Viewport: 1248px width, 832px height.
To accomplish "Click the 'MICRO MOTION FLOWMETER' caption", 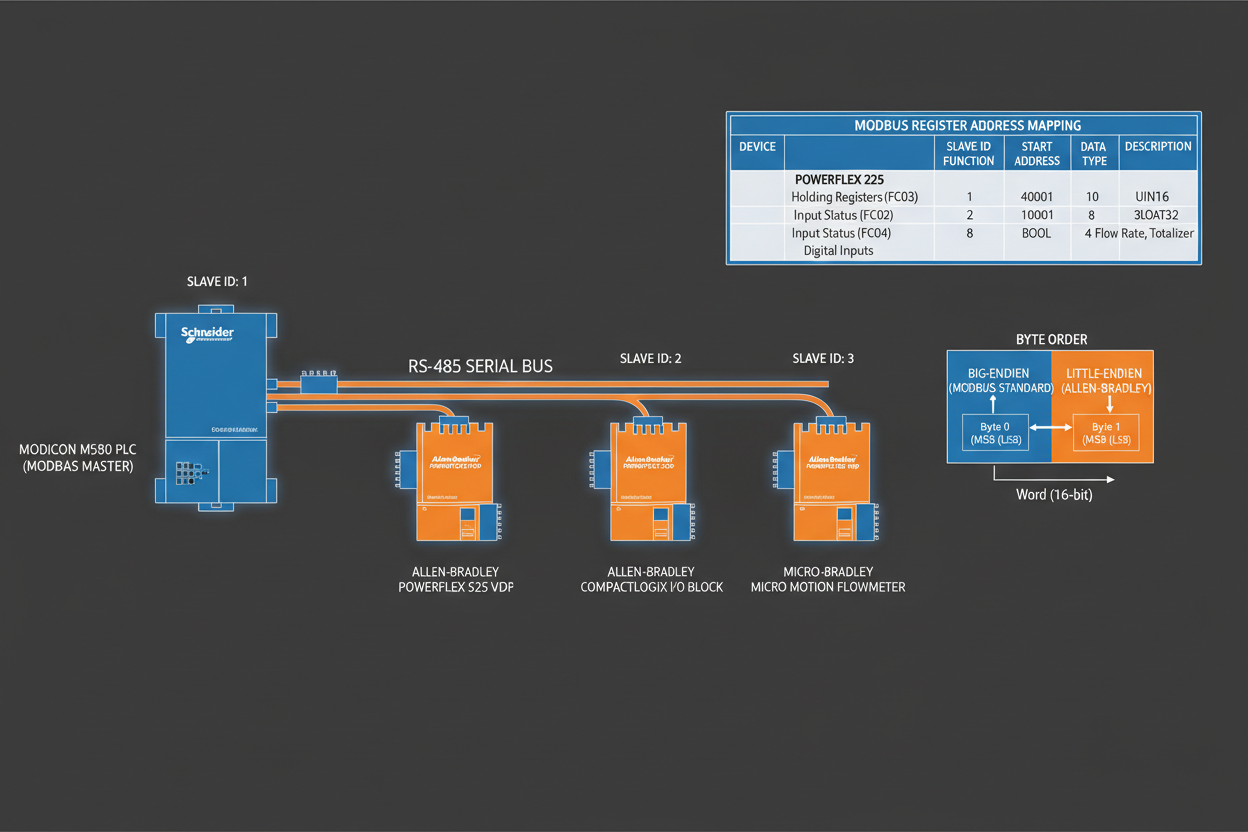I will point(828,587).
